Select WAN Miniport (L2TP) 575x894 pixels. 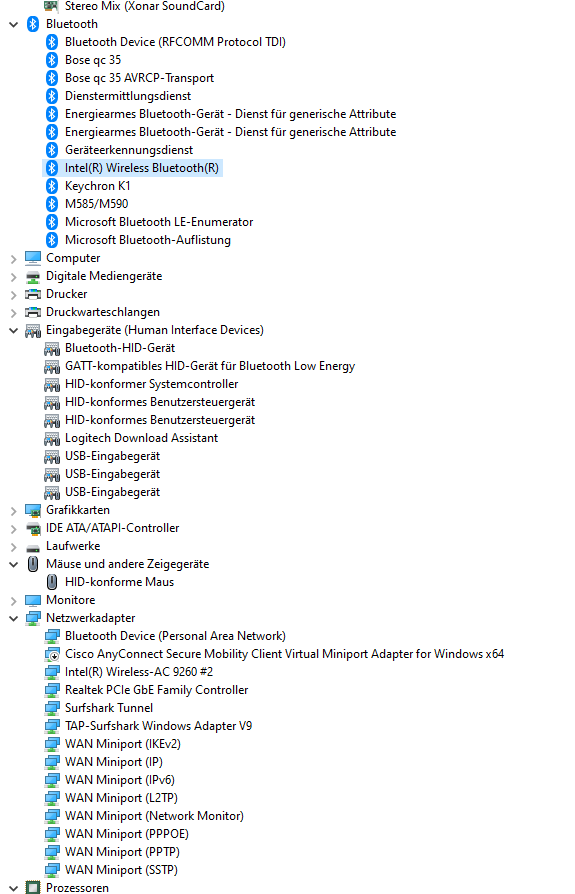pos(121,798)
